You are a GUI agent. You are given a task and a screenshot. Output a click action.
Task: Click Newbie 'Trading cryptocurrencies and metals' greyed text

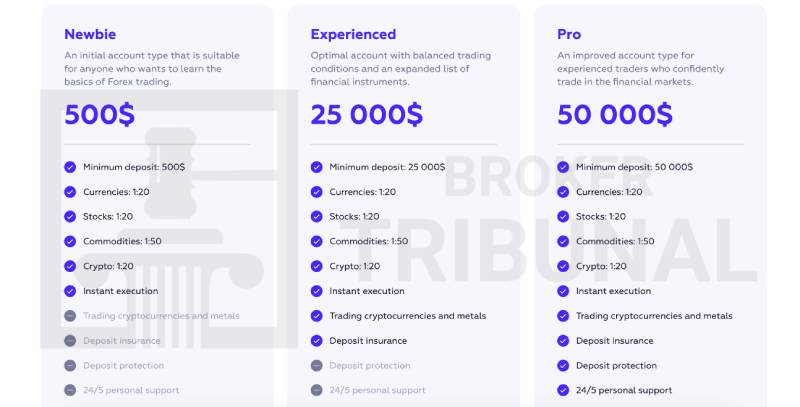[x=161, y=316]
